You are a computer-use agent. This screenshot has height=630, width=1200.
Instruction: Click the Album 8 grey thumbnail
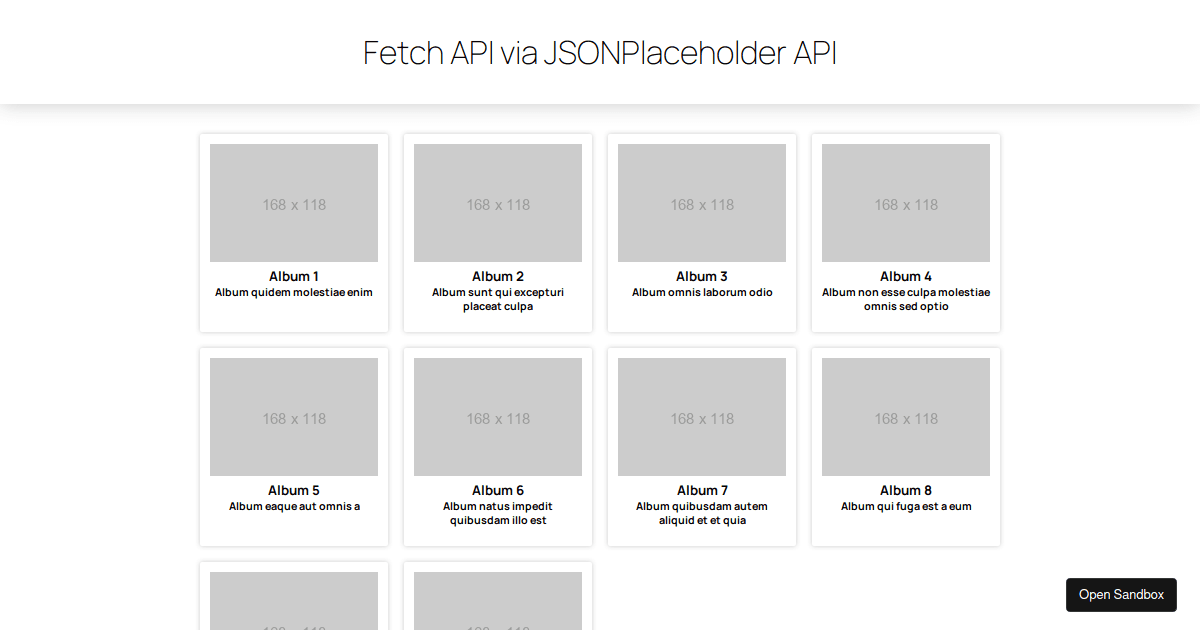point(905,416)
